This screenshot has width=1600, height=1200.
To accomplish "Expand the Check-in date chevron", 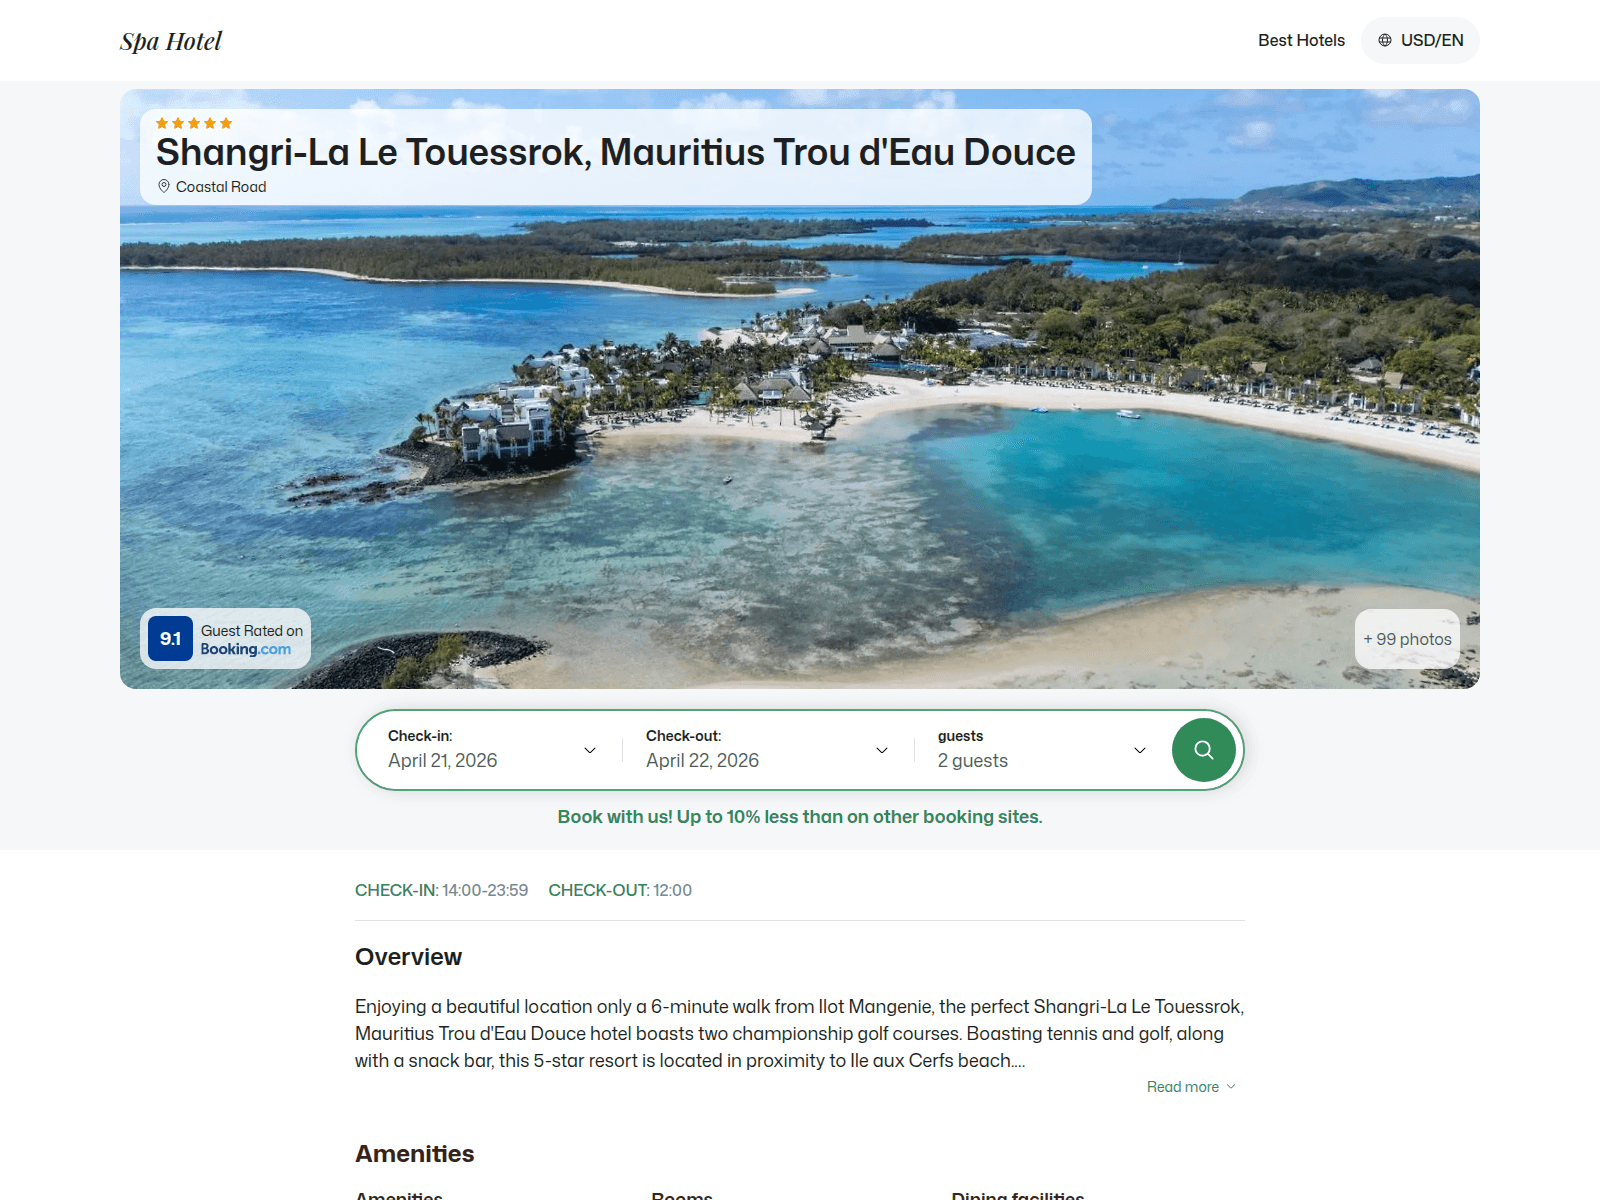I will [x=590, y=750].
